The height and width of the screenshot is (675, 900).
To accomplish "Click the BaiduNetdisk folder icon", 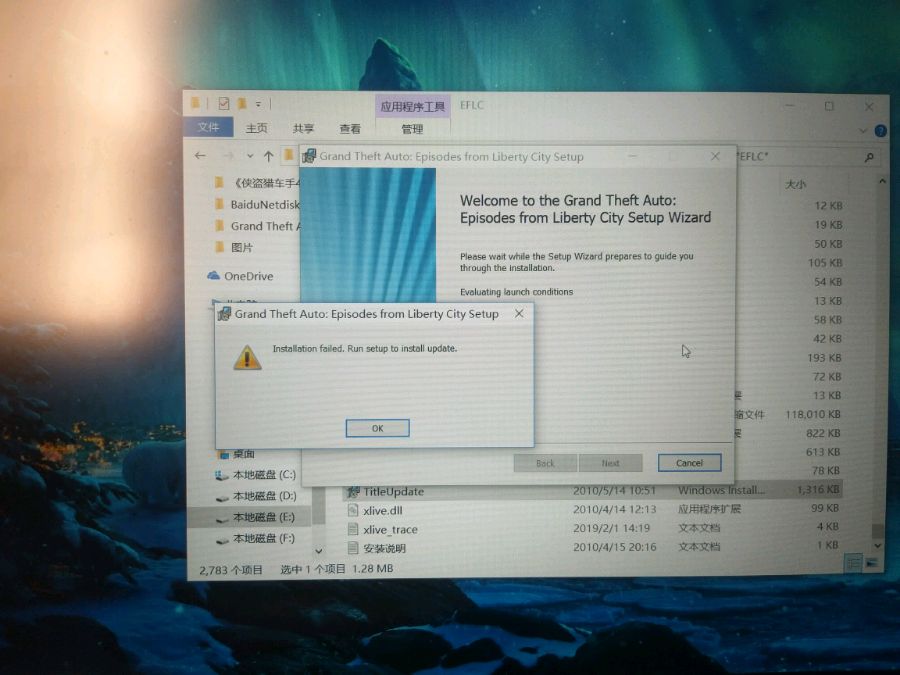I will [219, 204].
